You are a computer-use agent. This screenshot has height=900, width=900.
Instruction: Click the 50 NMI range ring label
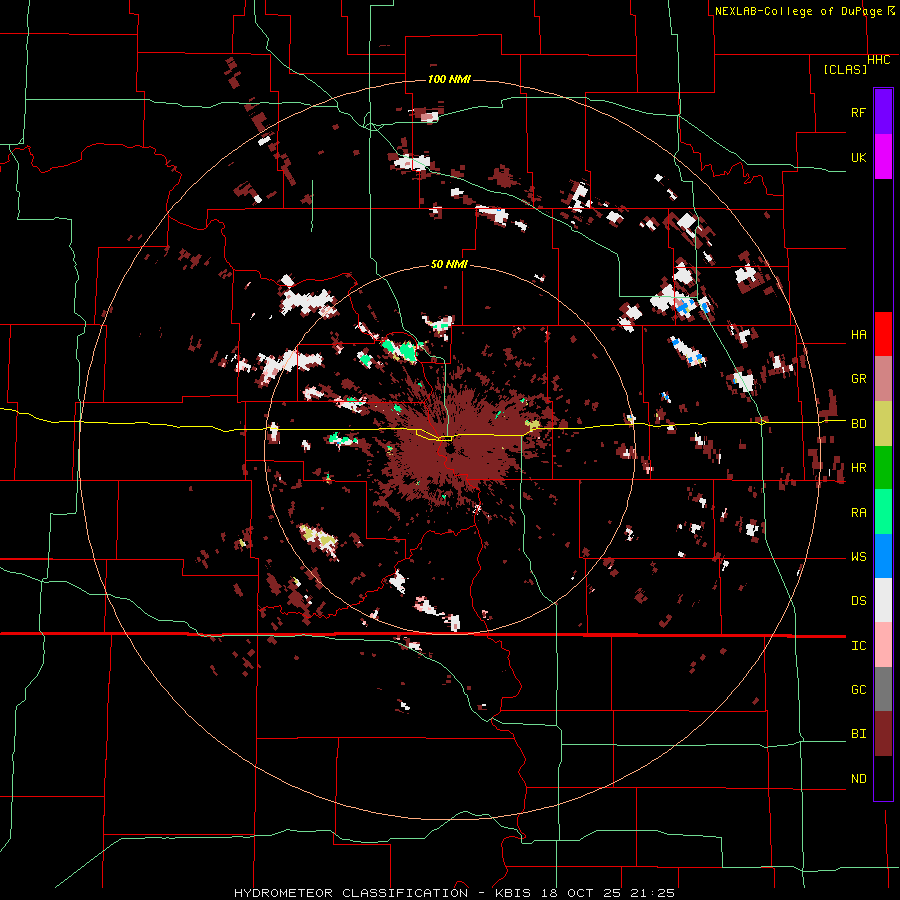(449, 265)
